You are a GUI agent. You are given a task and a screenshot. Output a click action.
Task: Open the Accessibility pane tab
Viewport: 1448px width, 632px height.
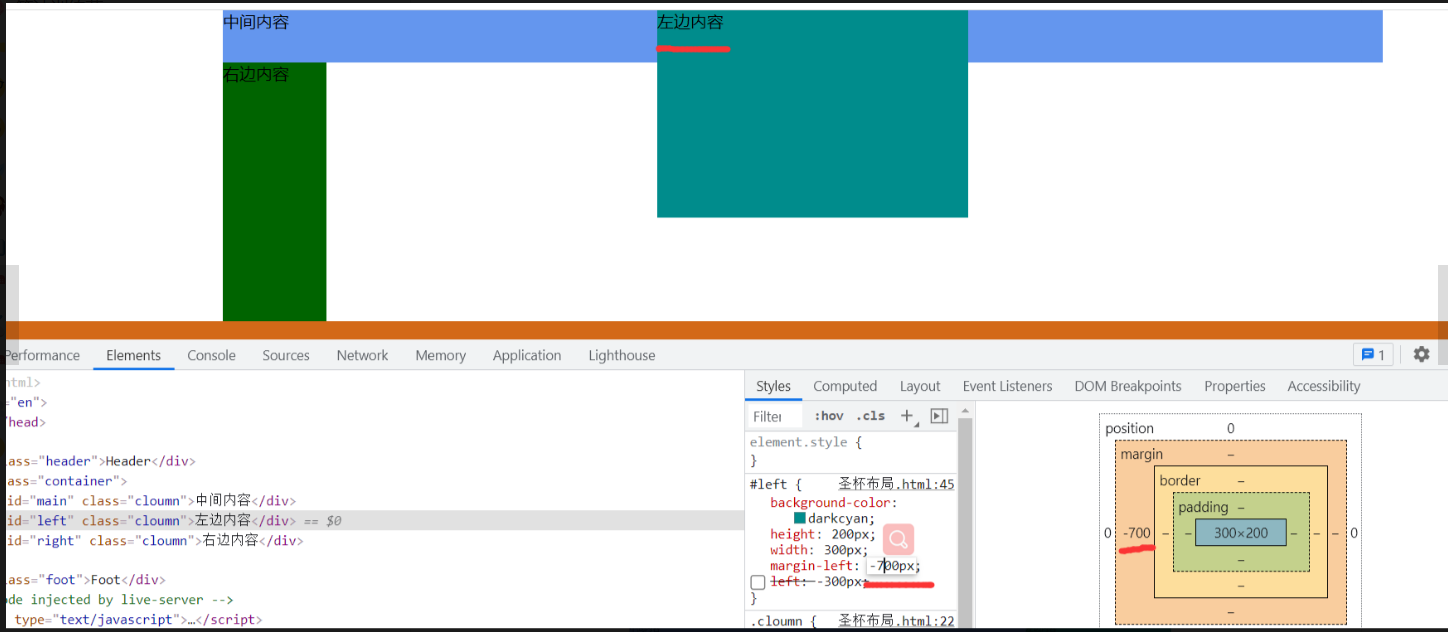(x=1324, y=386)
